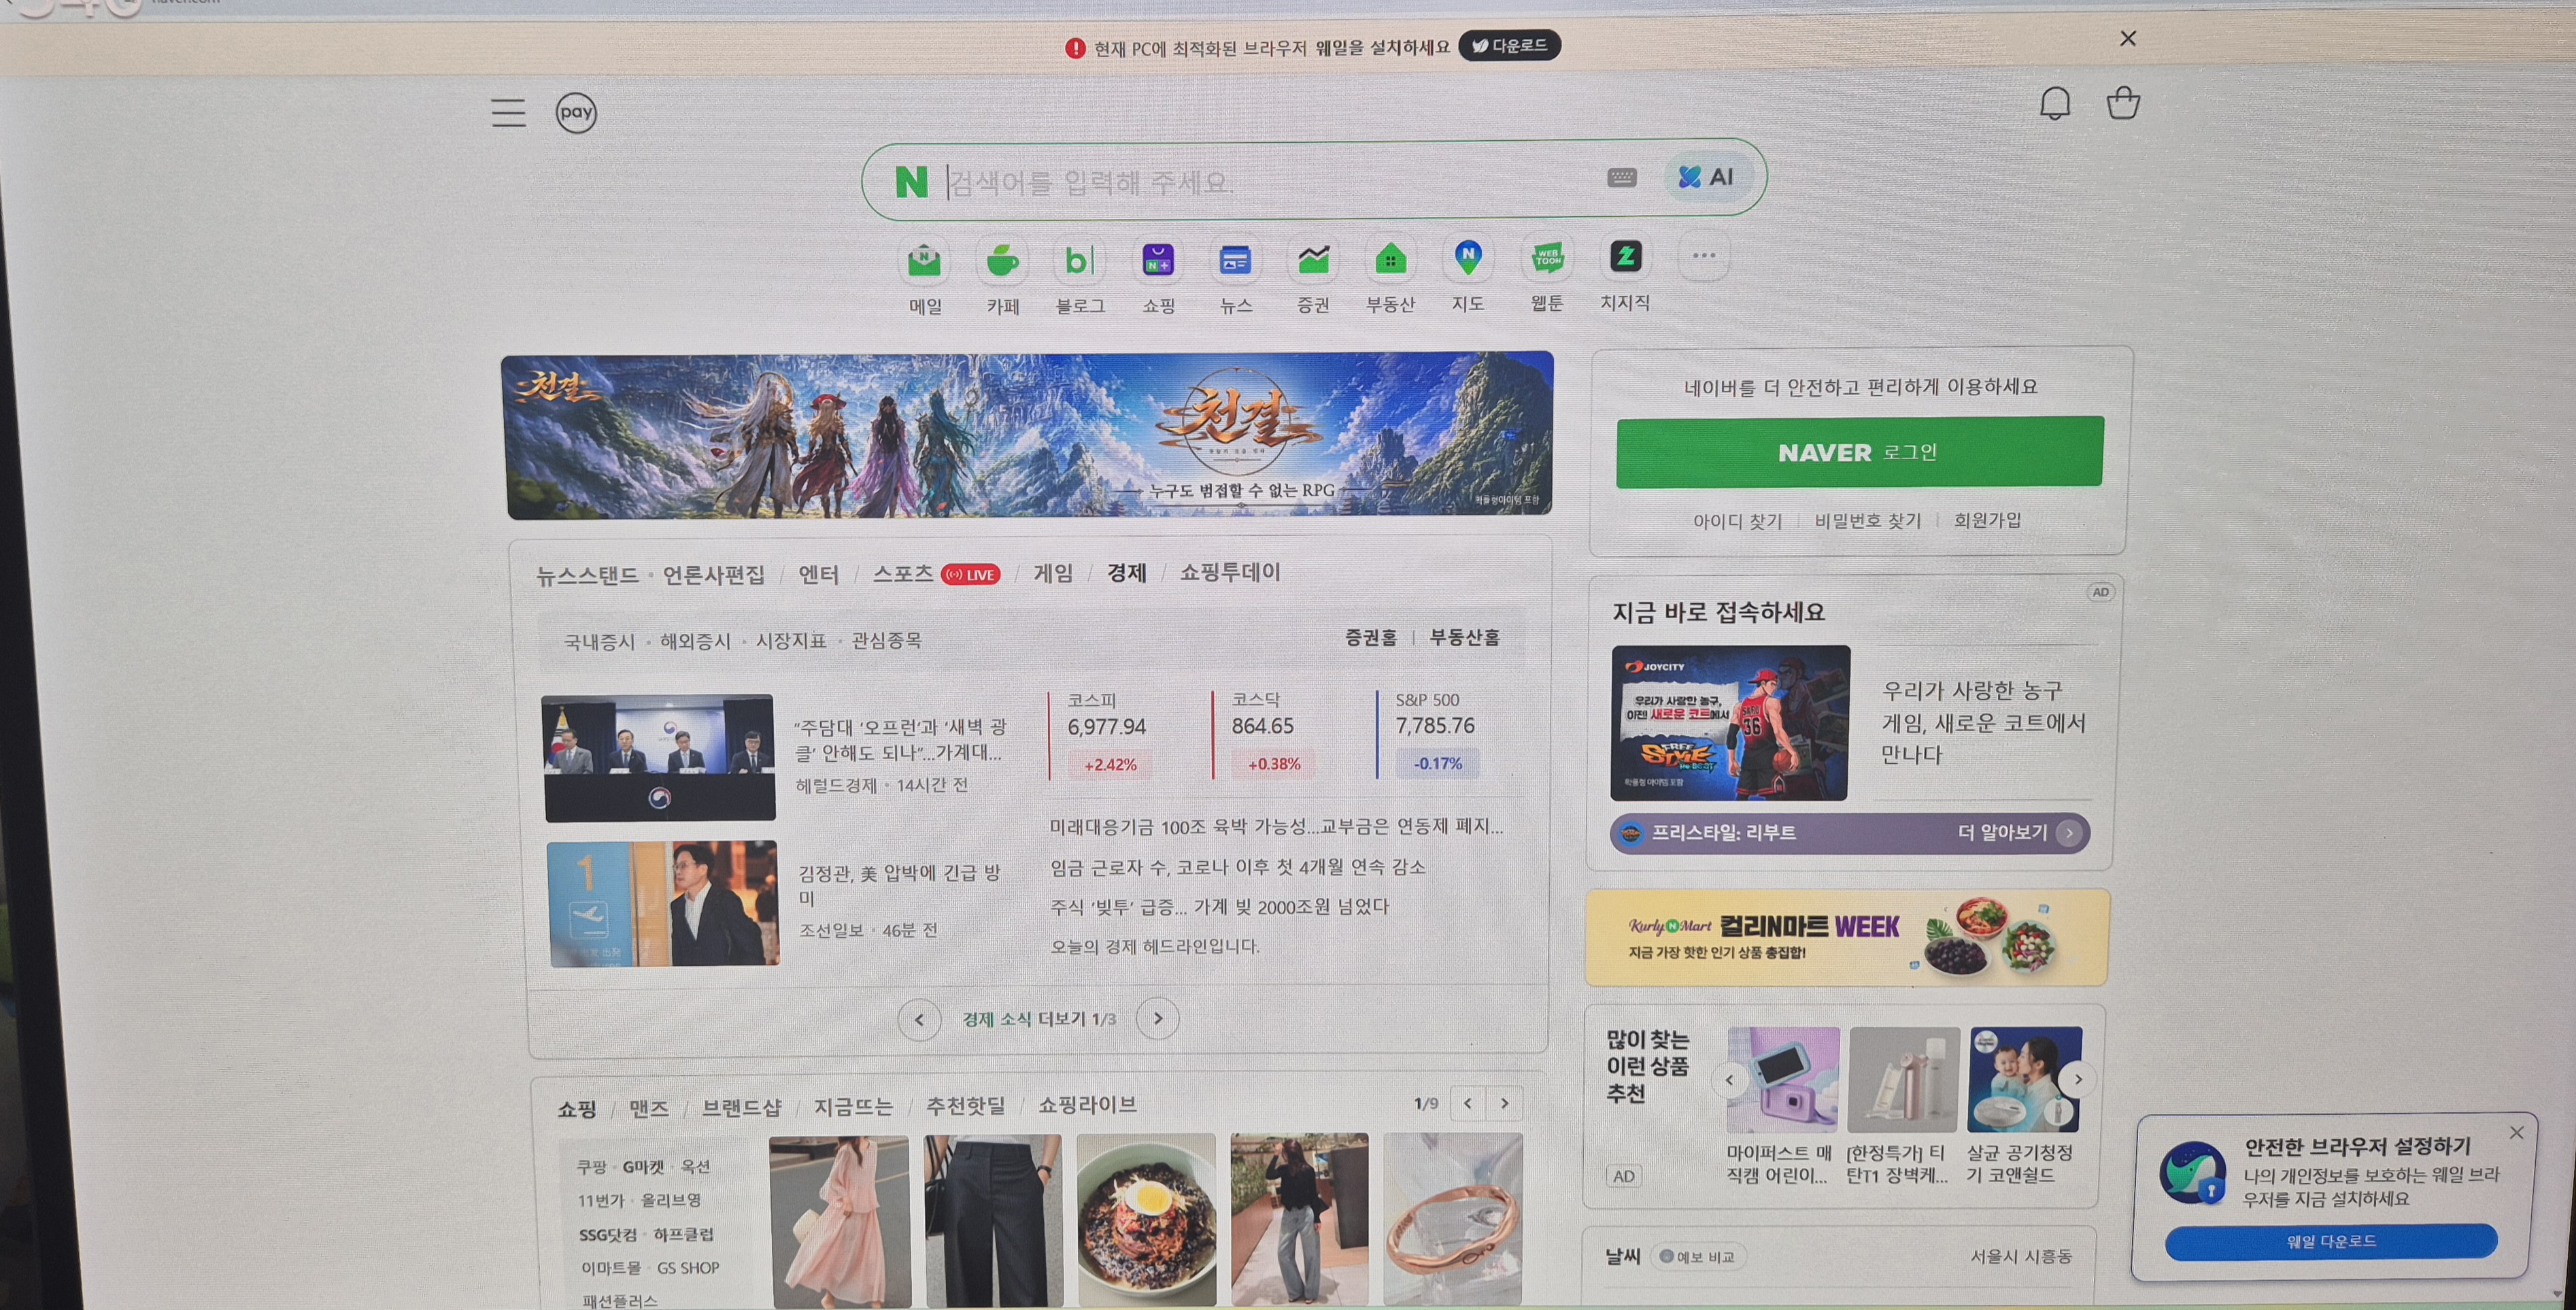
Task: Open headline 미래대응기금 100조 육박 가능성
Action: (x=1276, y=827)
